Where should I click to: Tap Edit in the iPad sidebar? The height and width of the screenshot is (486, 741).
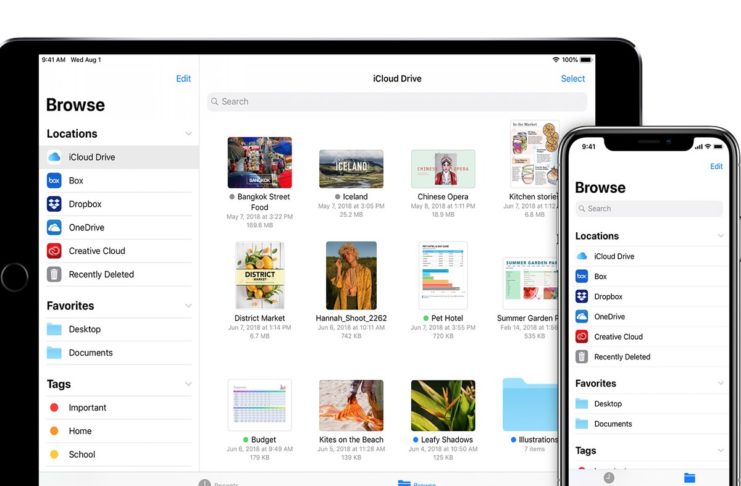[x=183, y=78]
